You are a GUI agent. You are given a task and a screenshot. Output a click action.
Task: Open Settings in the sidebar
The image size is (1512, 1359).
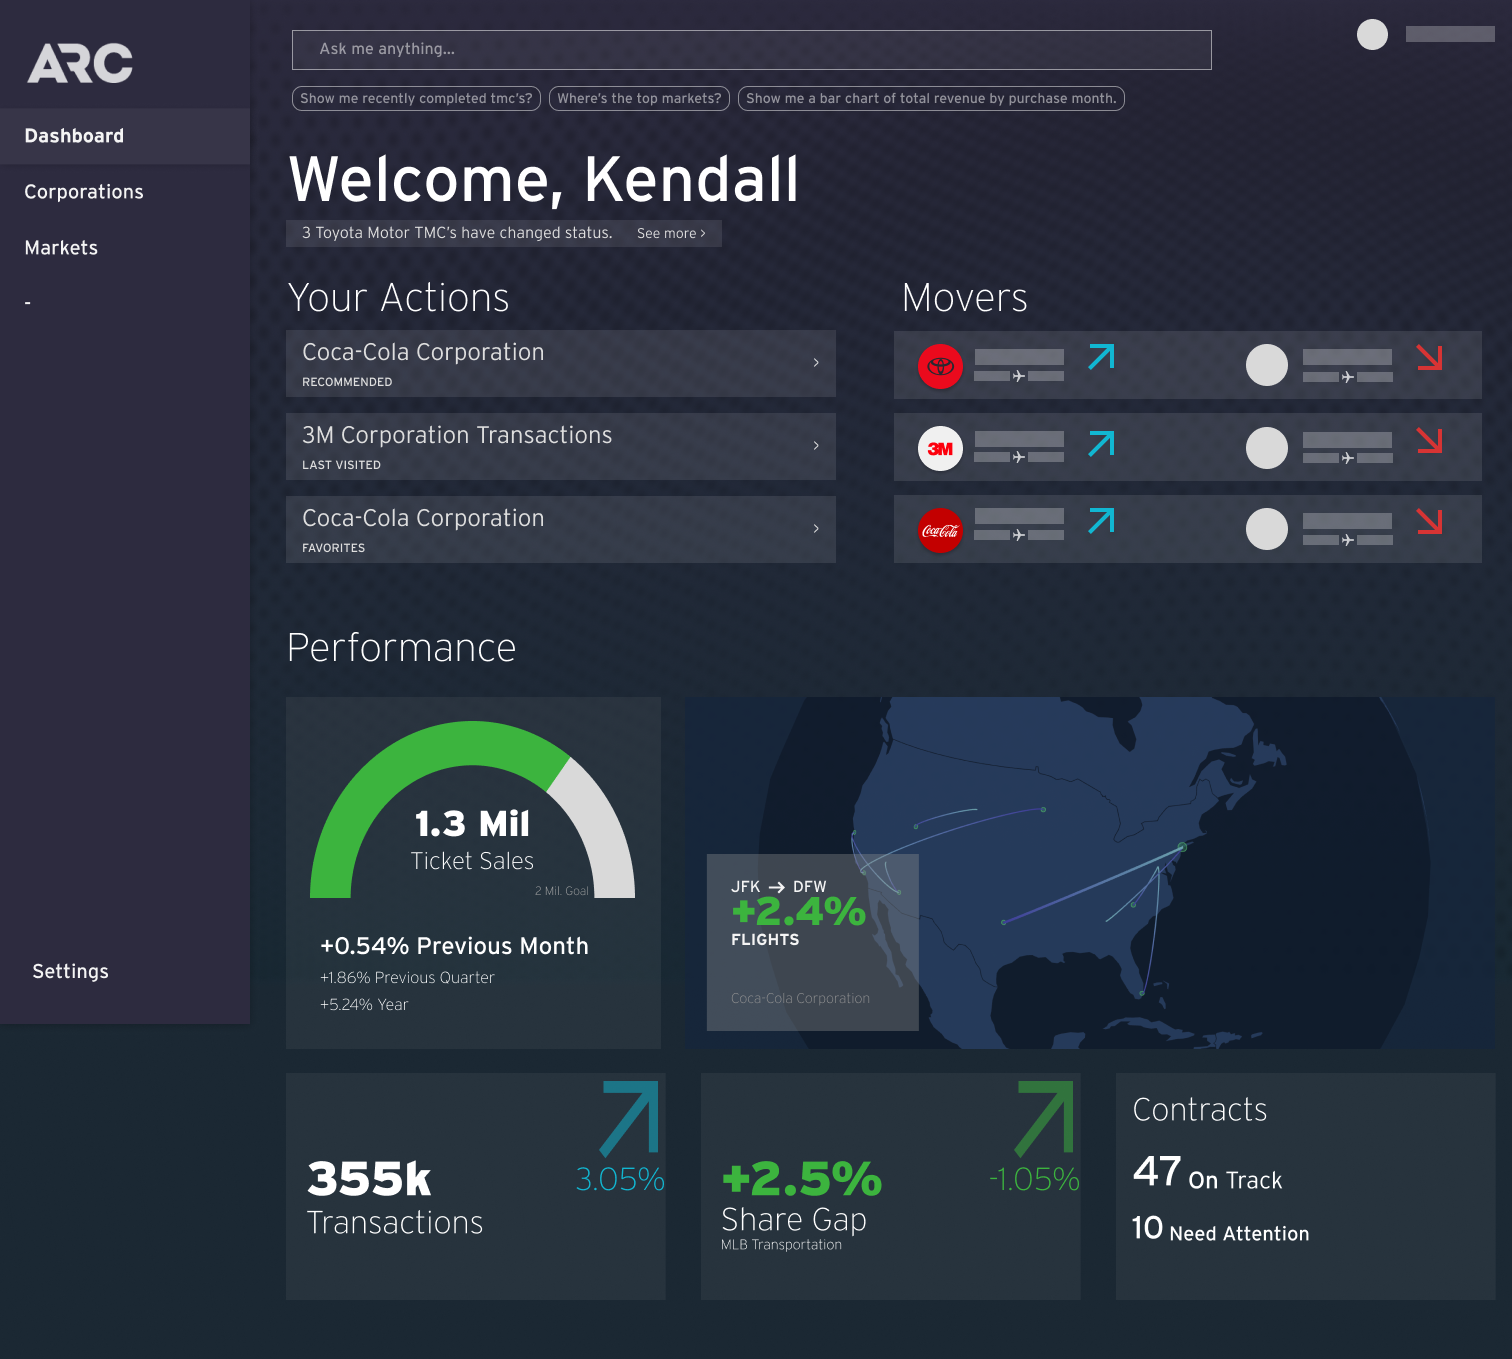click(70, 971)
